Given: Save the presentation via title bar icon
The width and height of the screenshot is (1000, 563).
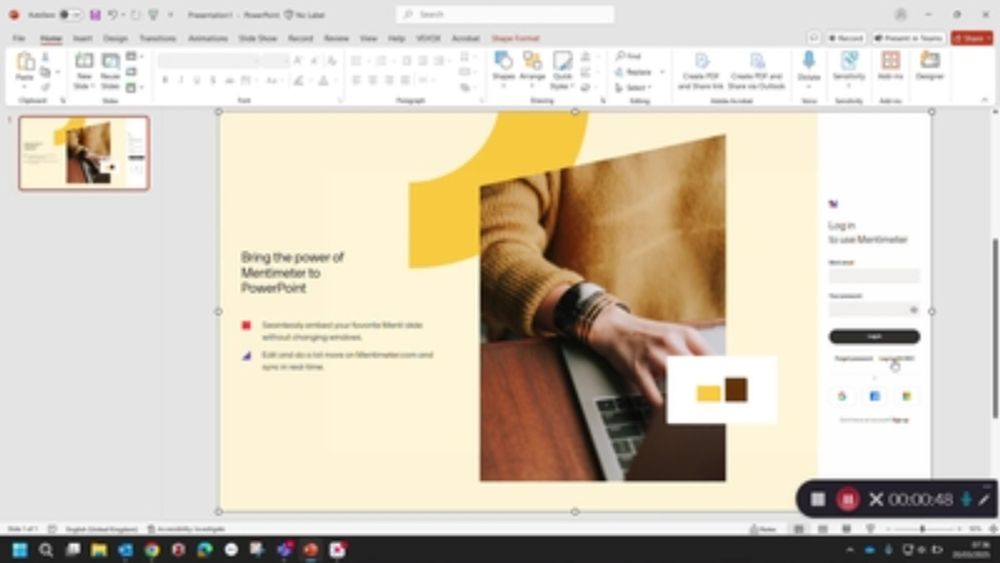Looking at the screenshot, I should [x=95, y=15].
